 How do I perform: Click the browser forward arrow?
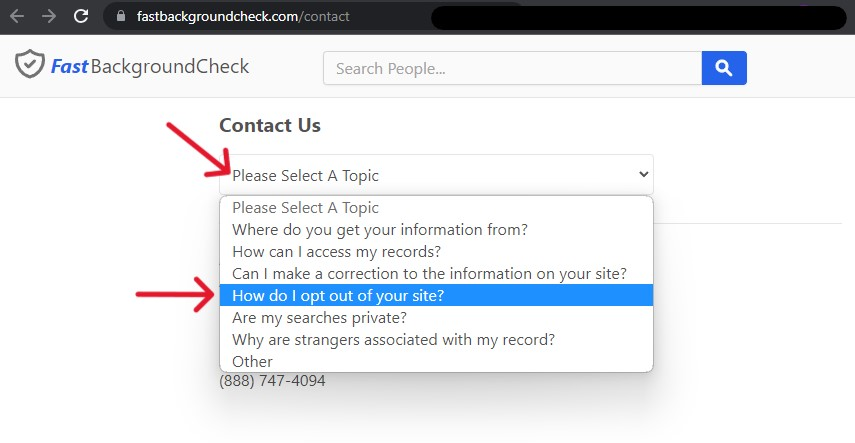49,16
